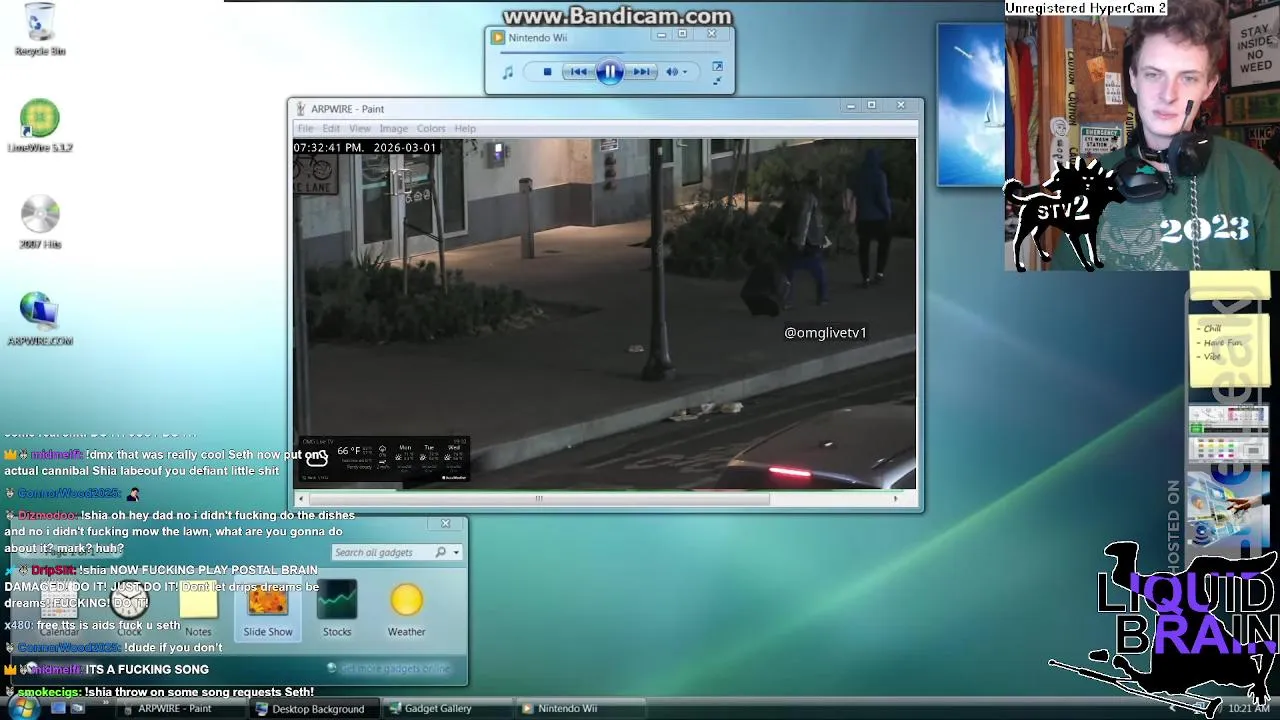The height and width of the screenshot is (720, 1280).
Task: Open the volume dropdown arrow in media player
Action: pos(685,72)
